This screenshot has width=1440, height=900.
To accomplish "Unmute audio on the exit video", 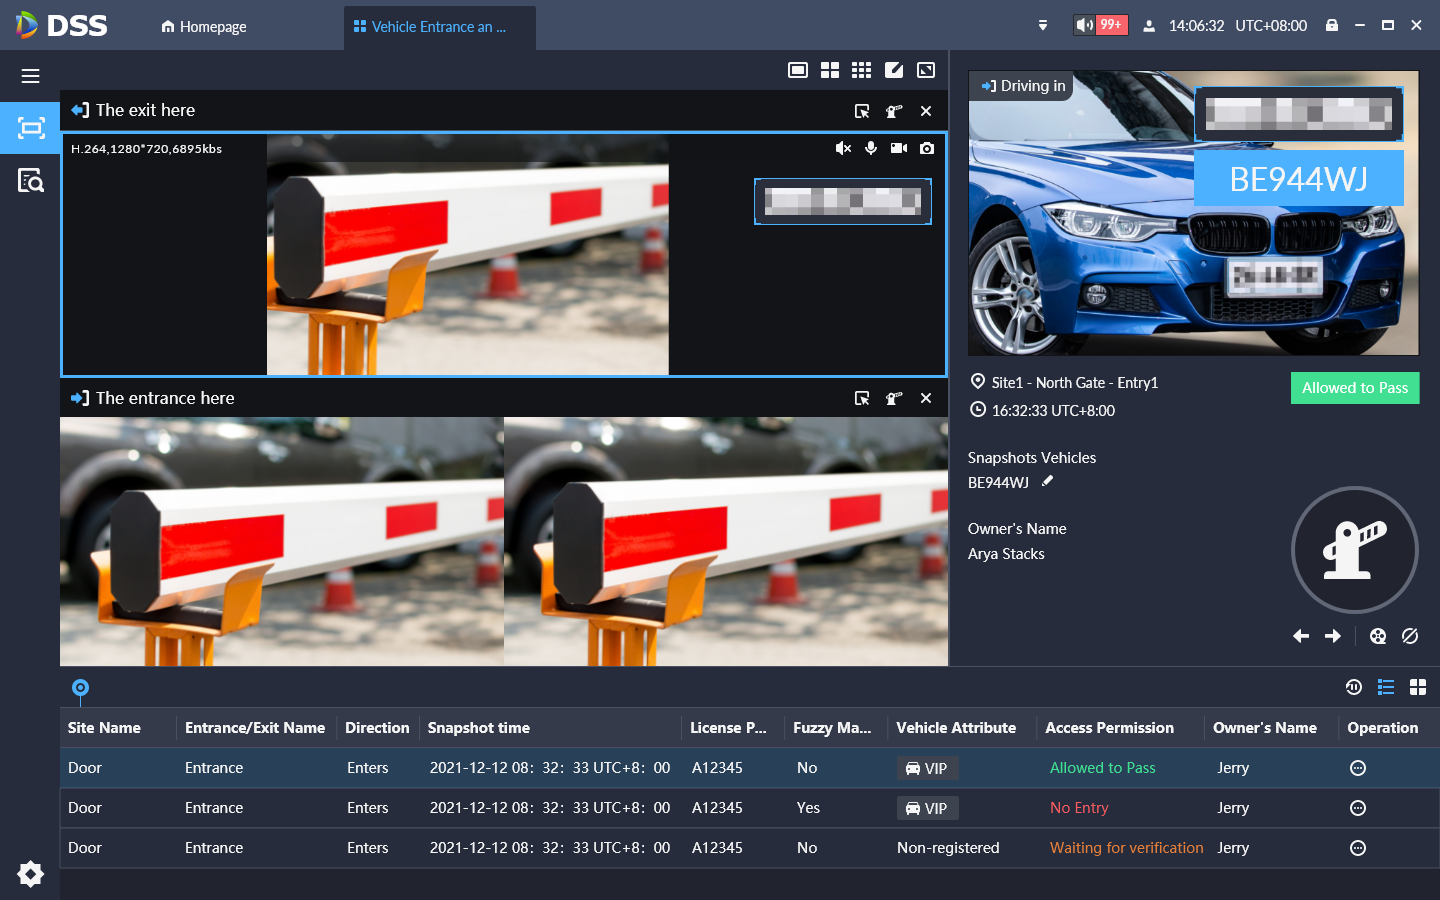I will point(843,148).
